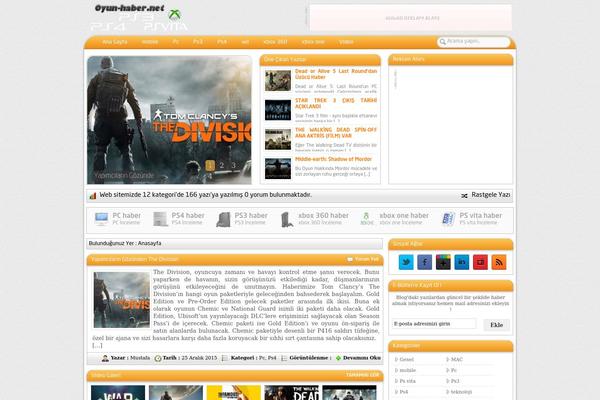Select slide 2 in image slider
Viewport: 600px width, 400px height.
point(222,165)
